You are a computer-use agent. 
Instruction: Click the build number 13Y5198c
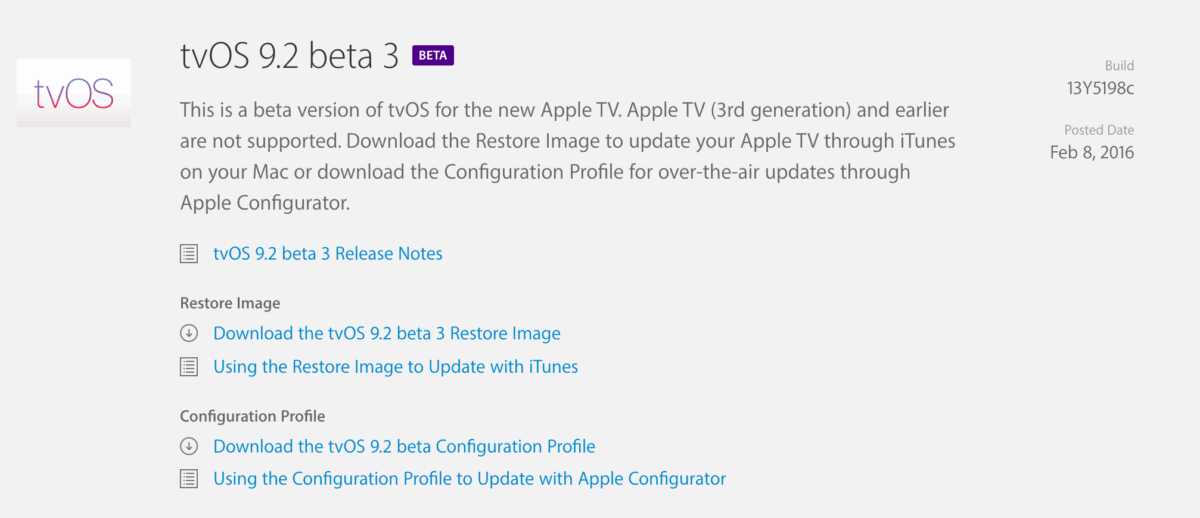(x=1100, y=88)
